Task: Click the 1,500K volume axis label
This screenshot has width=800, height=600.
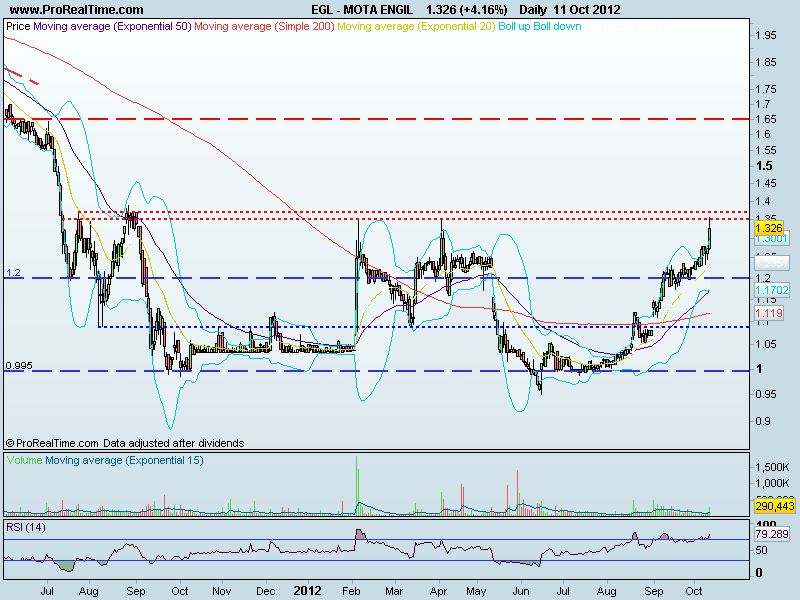Action: click(772, 467)
